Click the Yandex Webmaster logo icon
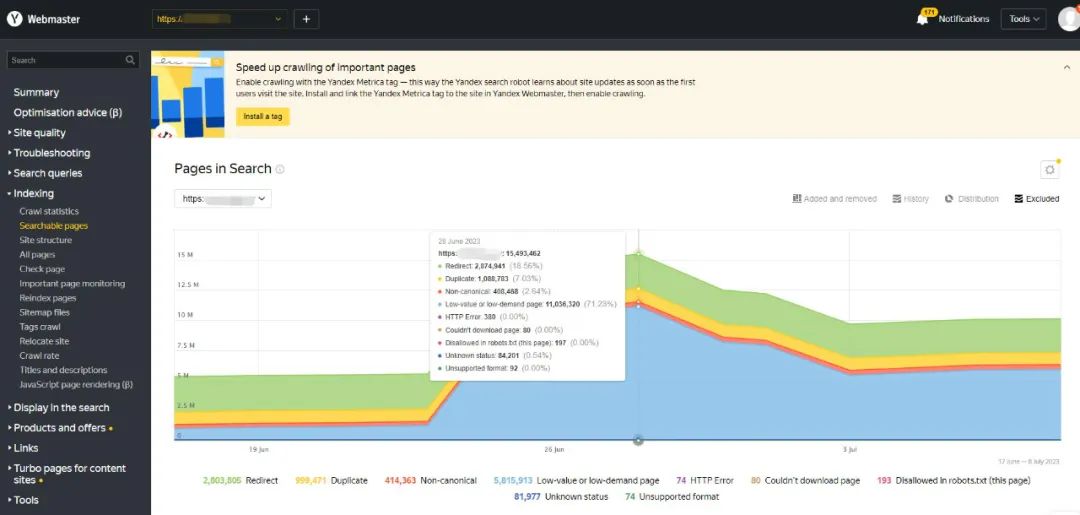This screenshot has height=515, width=1080. pyautogui.click(x=15, y=19)
